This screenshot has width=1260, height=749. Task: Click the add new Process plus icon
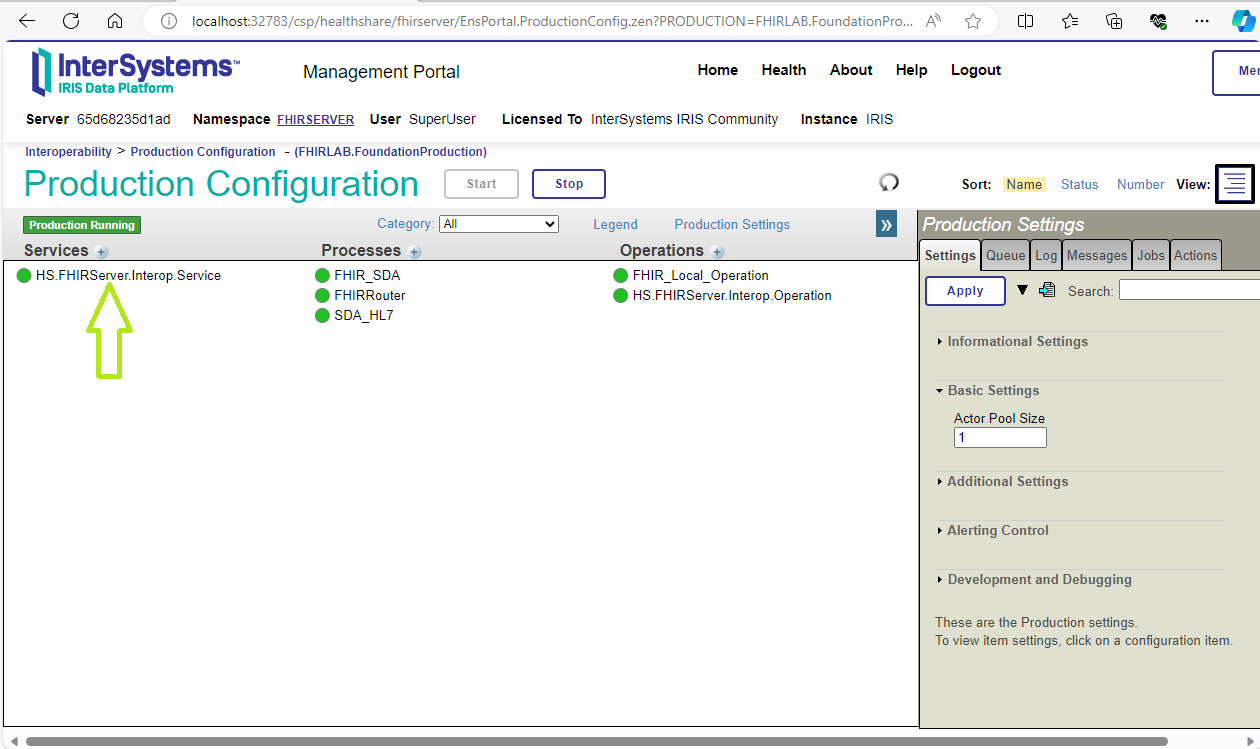[415, 252]
